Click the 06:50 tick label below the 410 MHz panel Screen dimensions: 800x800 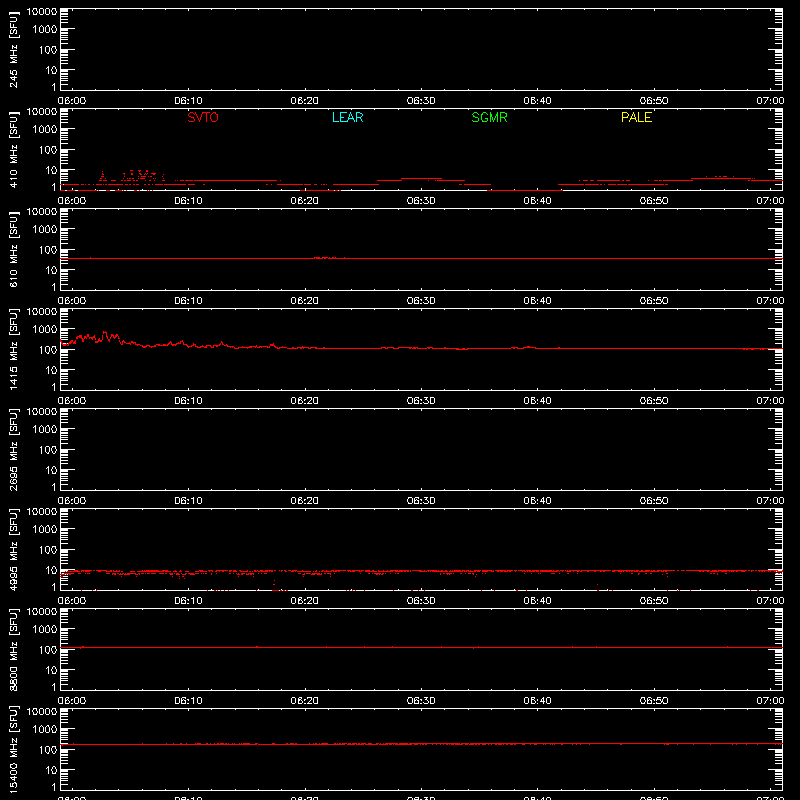[654, 201]
